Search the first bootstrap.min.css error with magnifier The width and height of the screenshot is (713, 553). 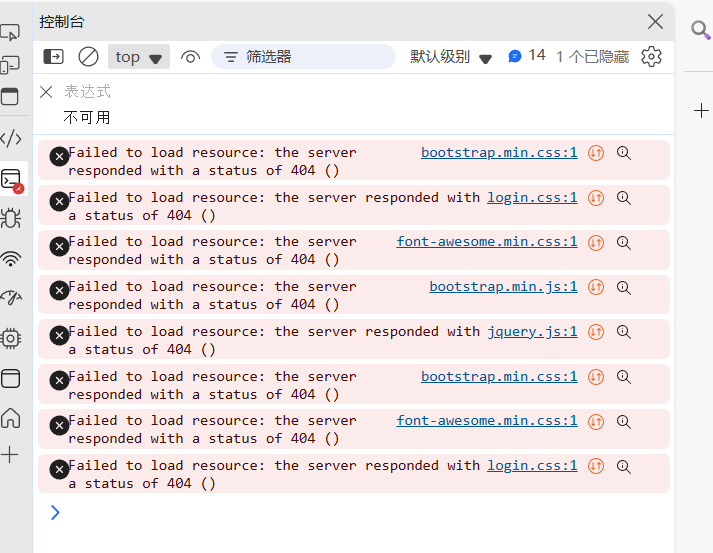pos(623,153)
